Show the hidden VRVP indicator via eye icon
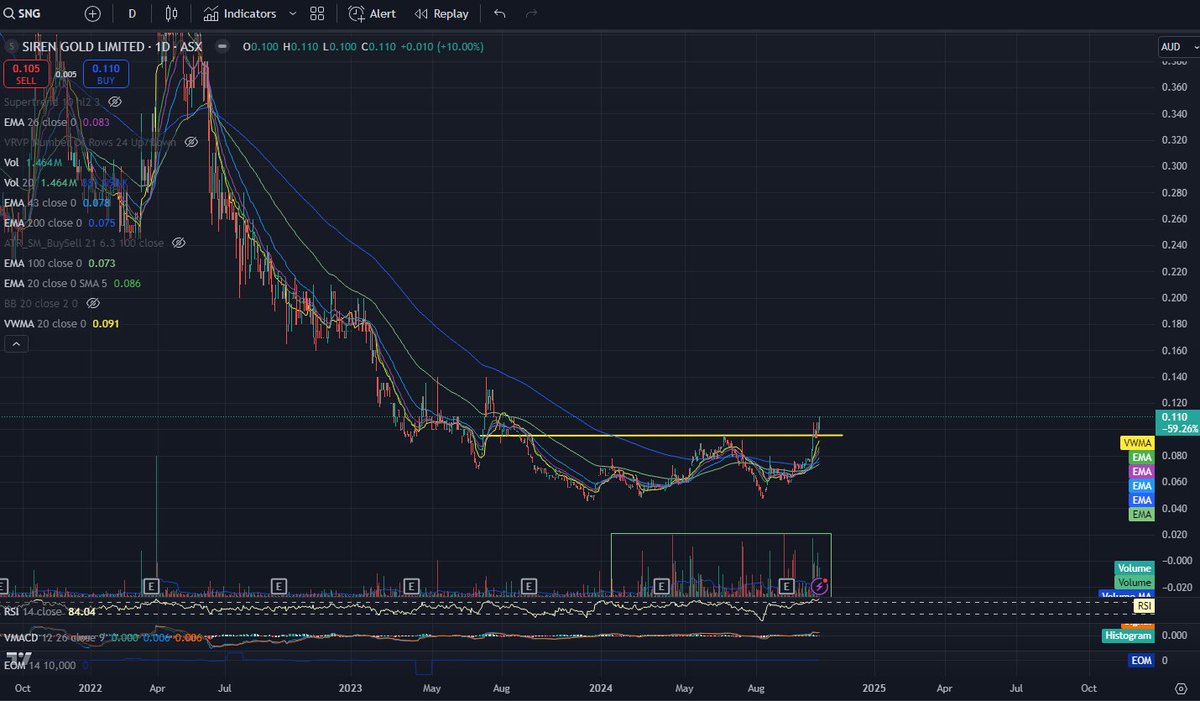Image resolution: width=1200 pixels, height=701 pixels. click(x=191, y=142)
